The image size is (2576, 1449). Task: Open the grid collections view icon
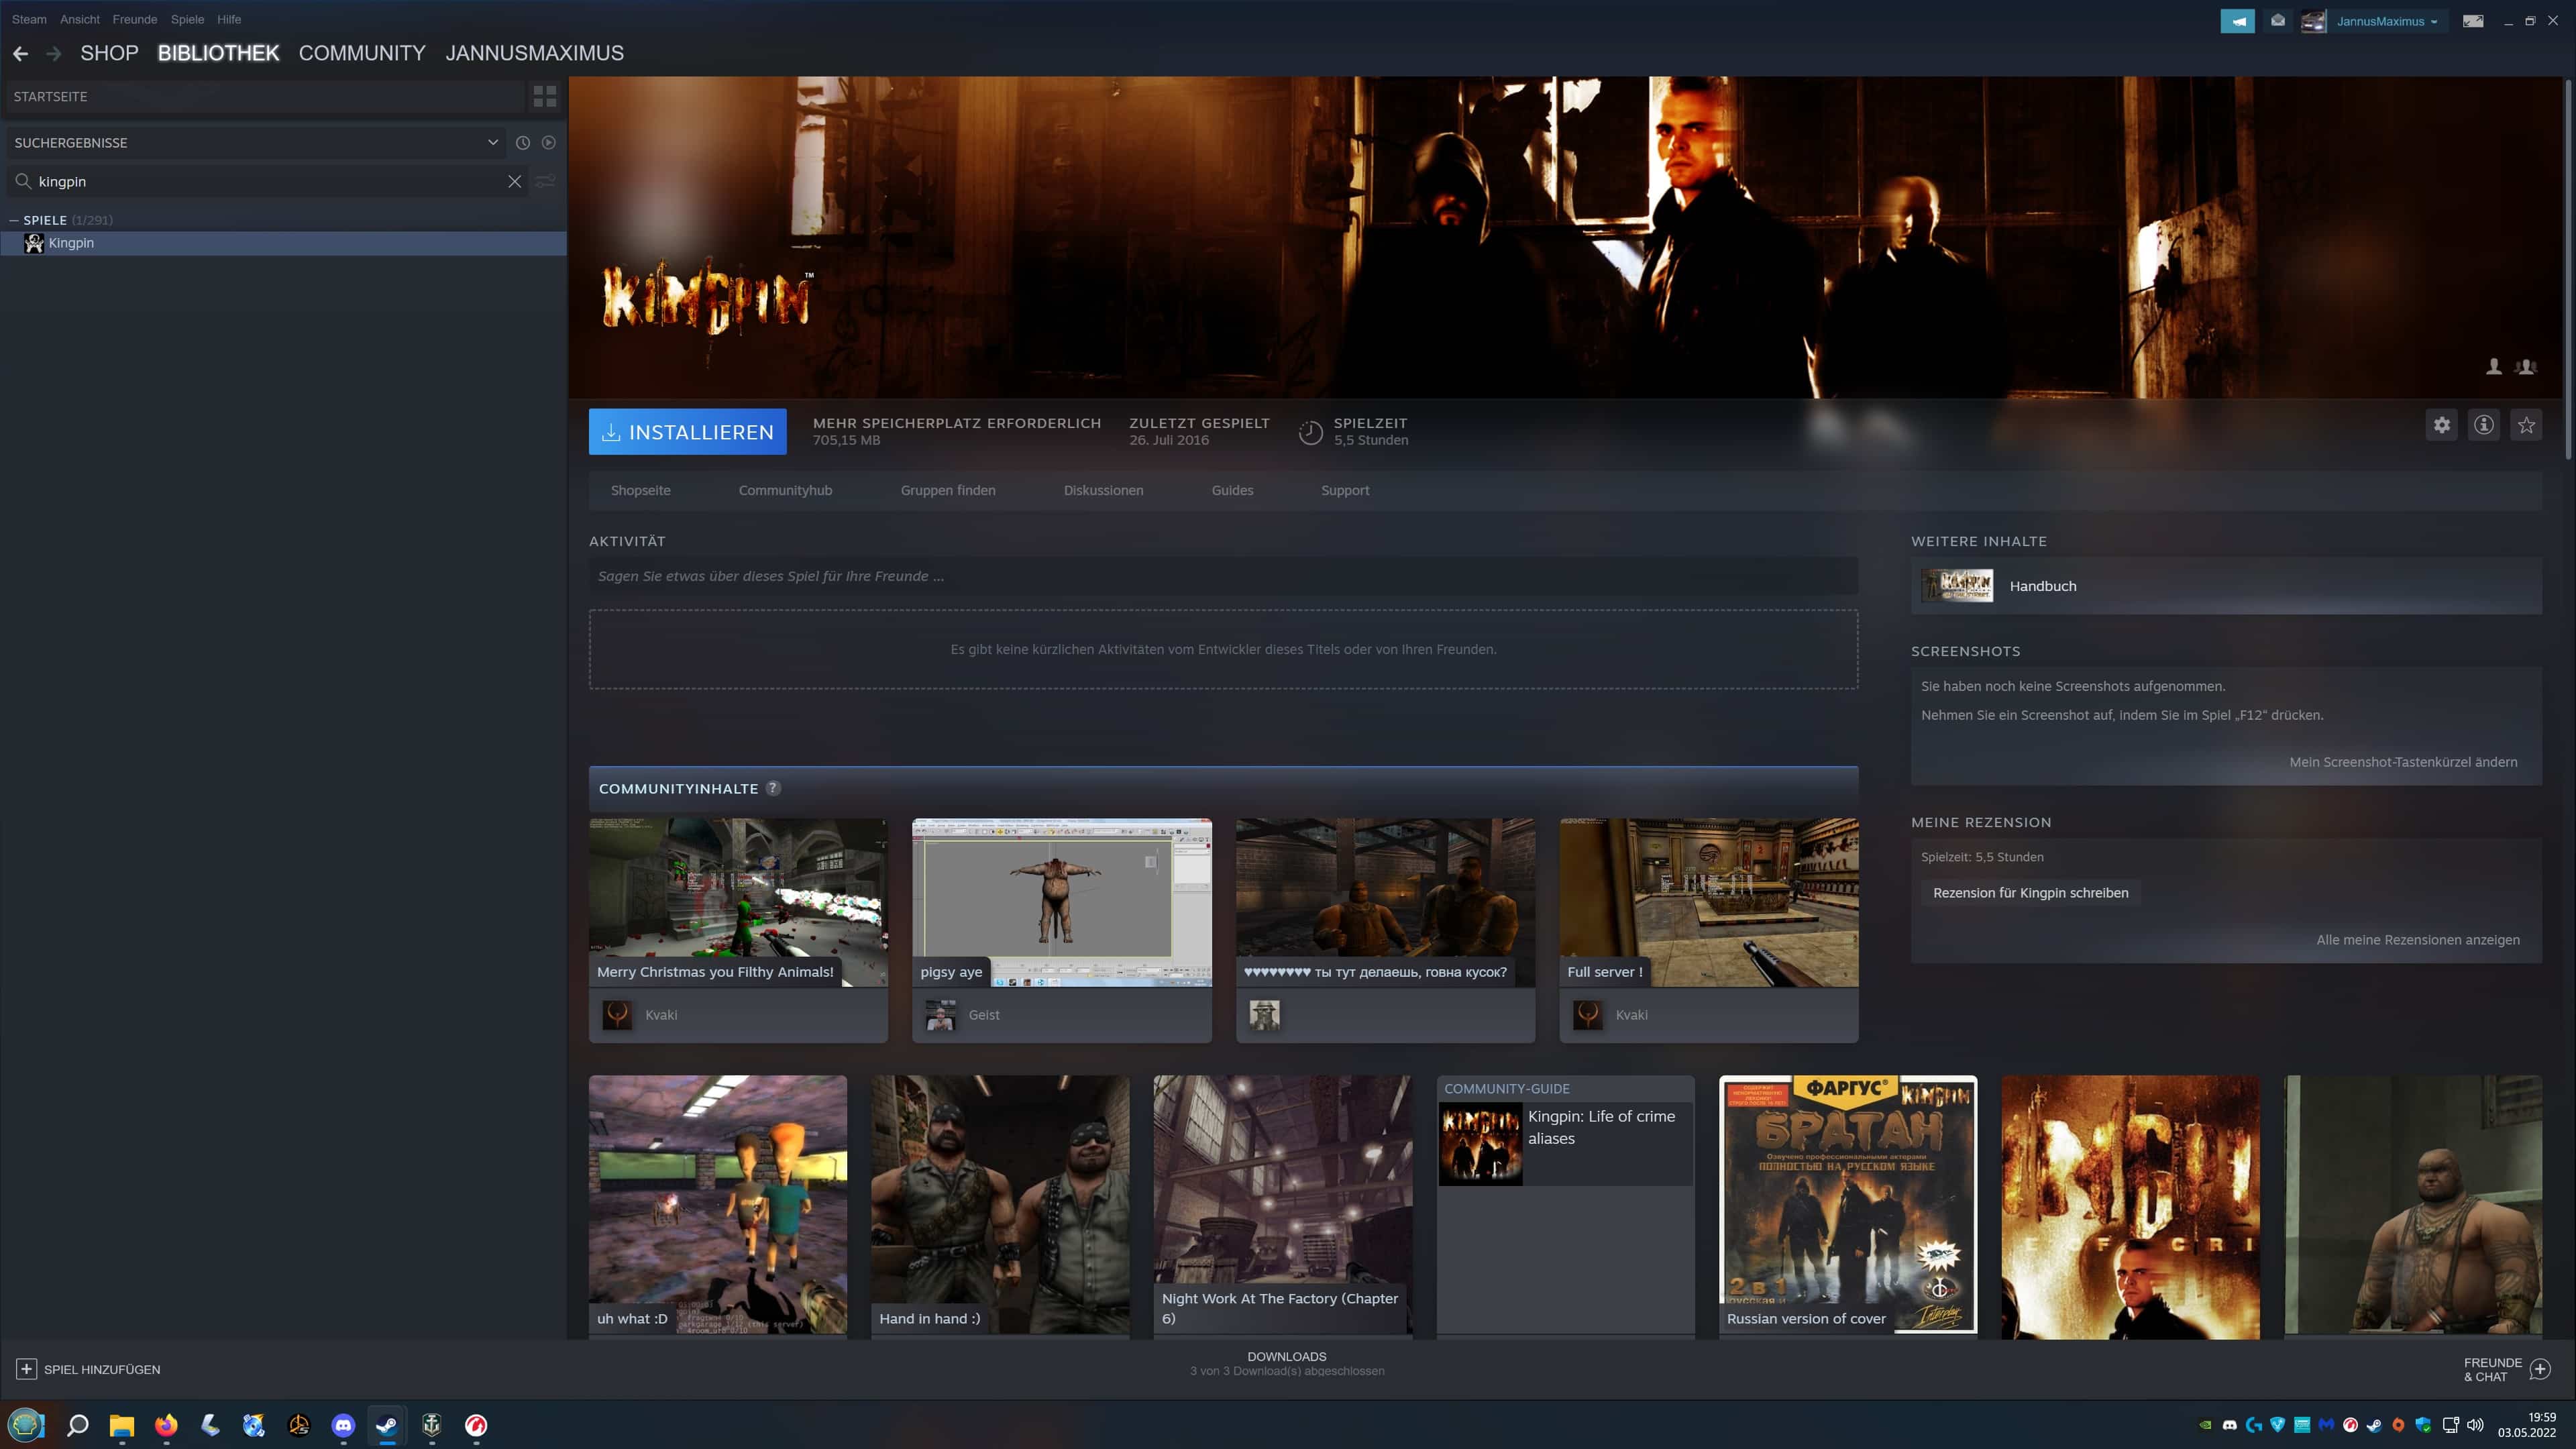pyautogui.click(x=545, y=96)
